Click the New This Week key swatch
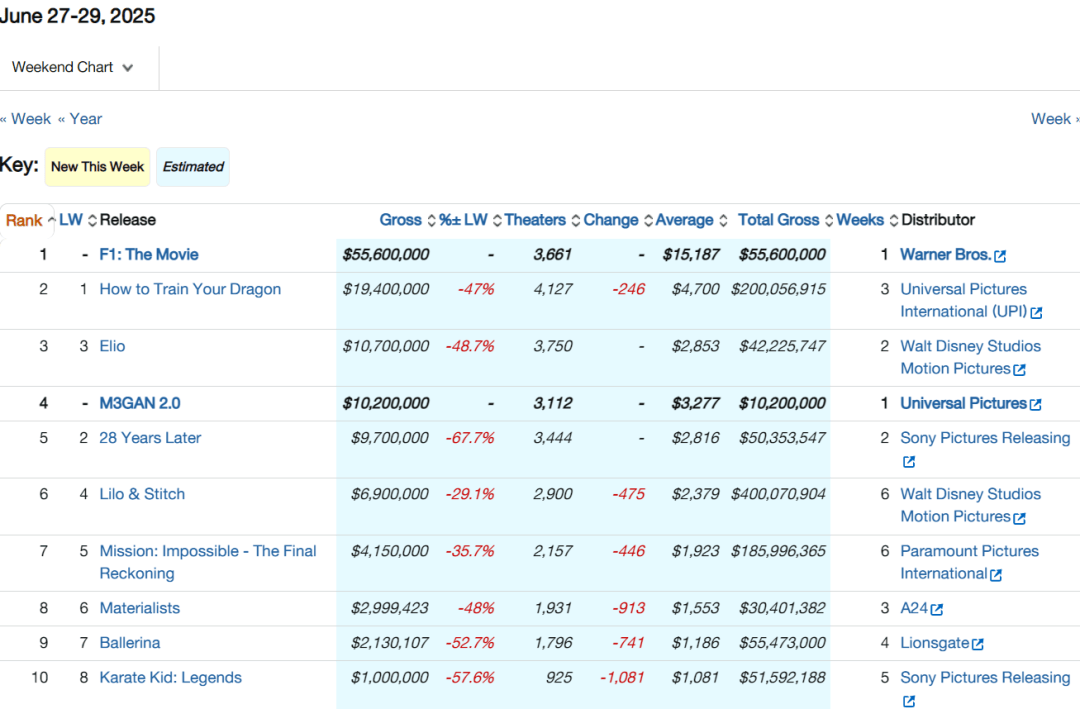The height and width of the screenshot is (709, 1080). 97,167
